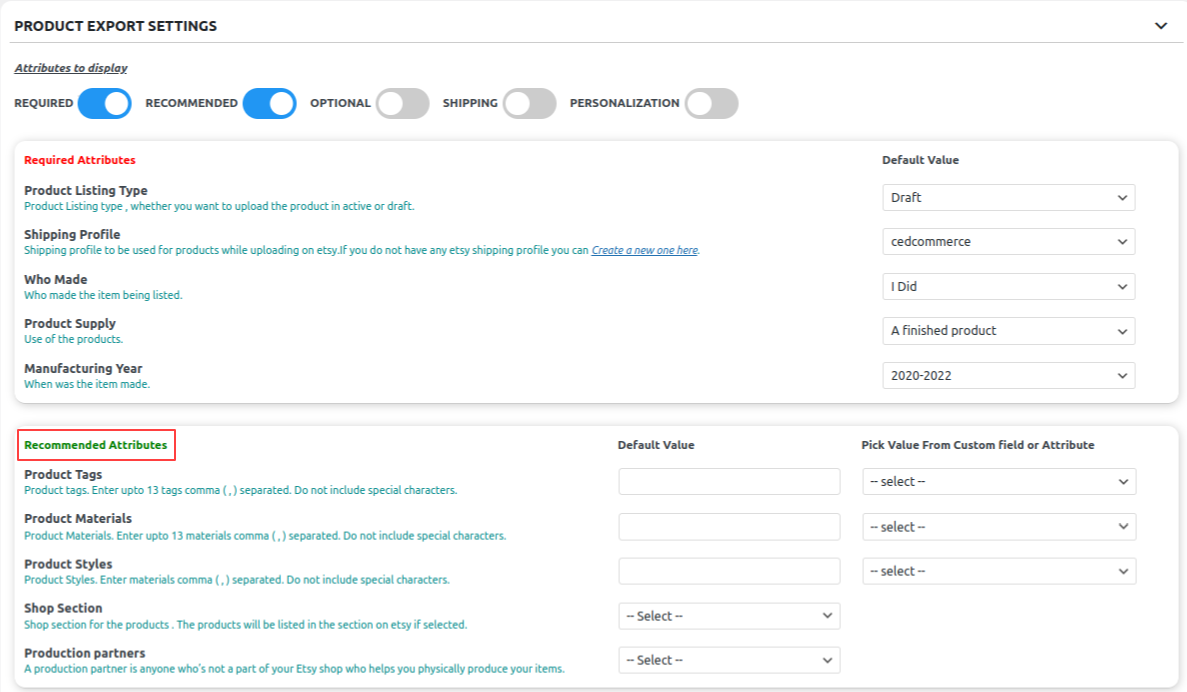Screen dimensions: 1187x692
Task: Disable the RECOMMENDED attributes toggle
Action: coord(269,103)
